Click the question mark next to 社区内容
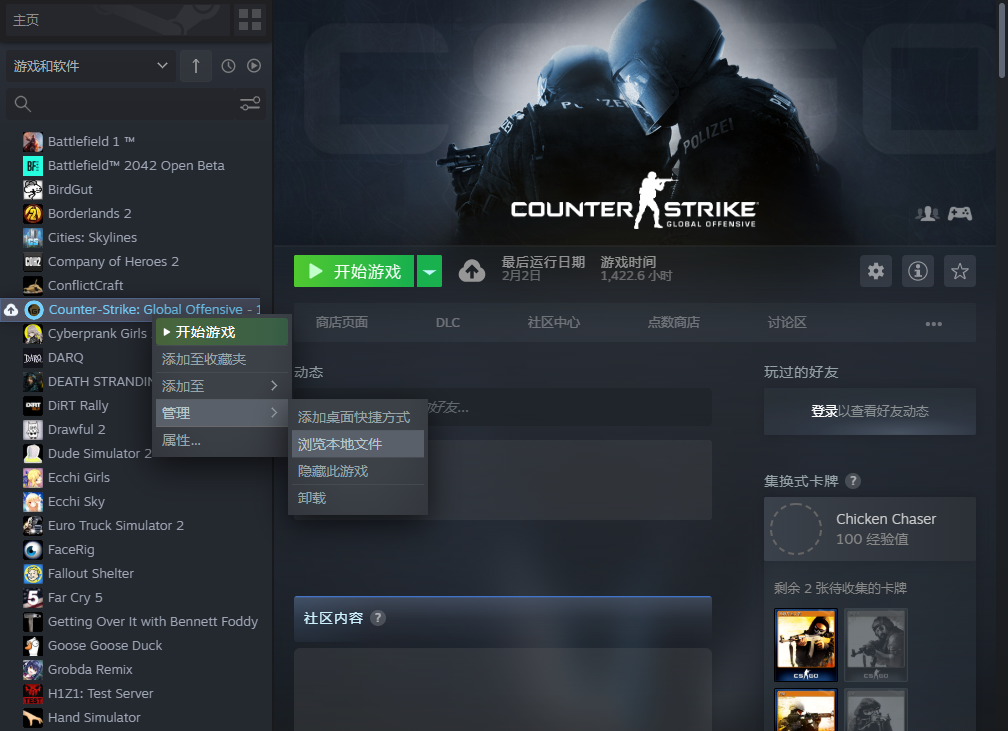1008x731 pixels. click(378, 618)
